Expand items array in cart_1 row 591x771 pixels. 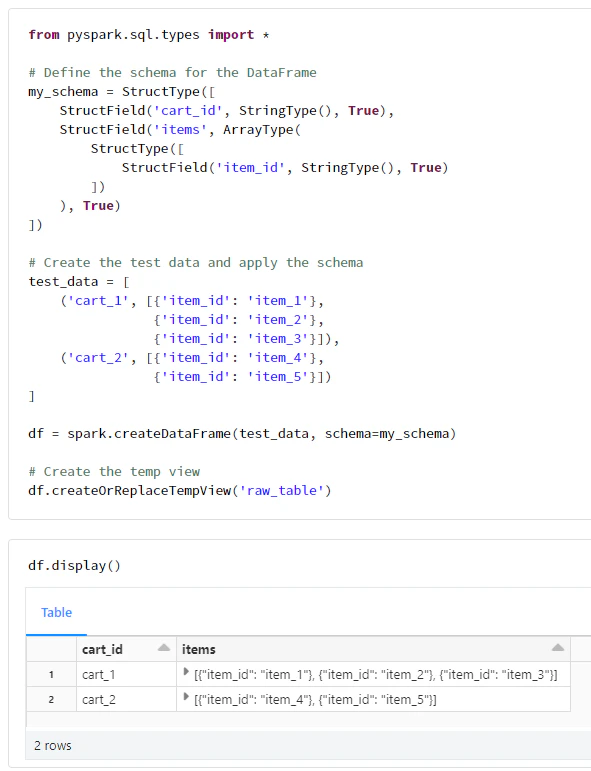click(x=186, y=672)
